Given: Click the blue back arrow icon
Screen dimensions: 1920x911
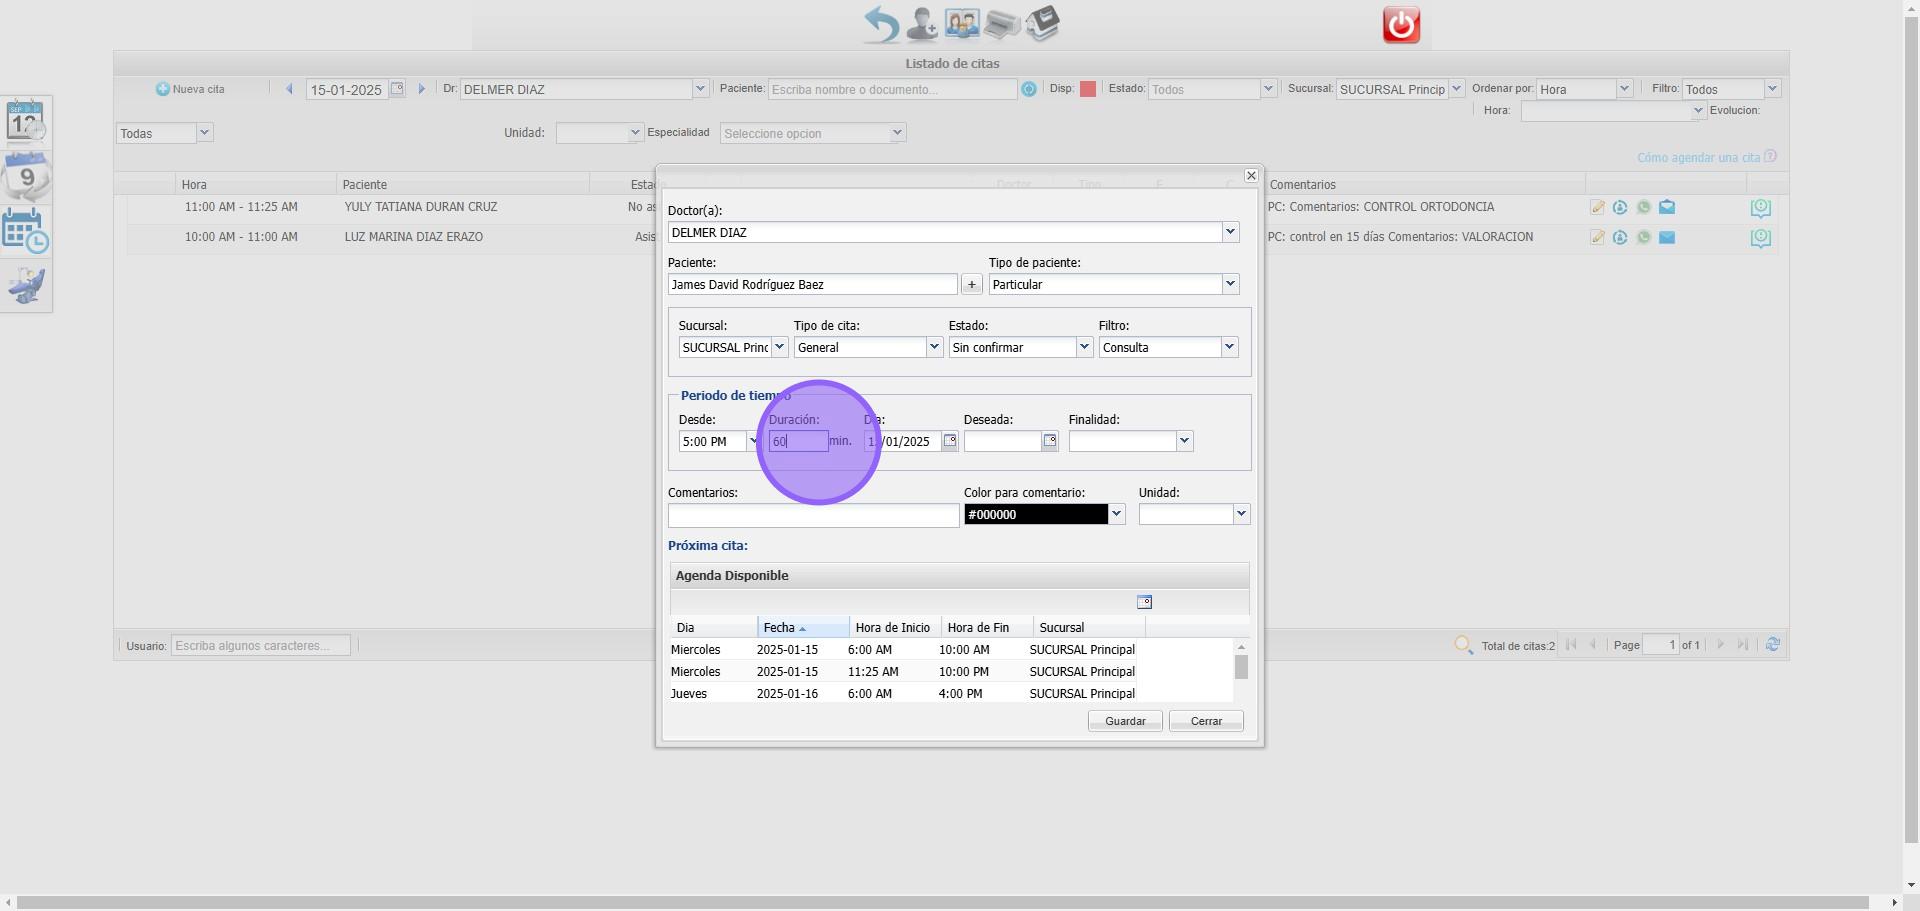Looking at the screenshot, I should 881,24.
